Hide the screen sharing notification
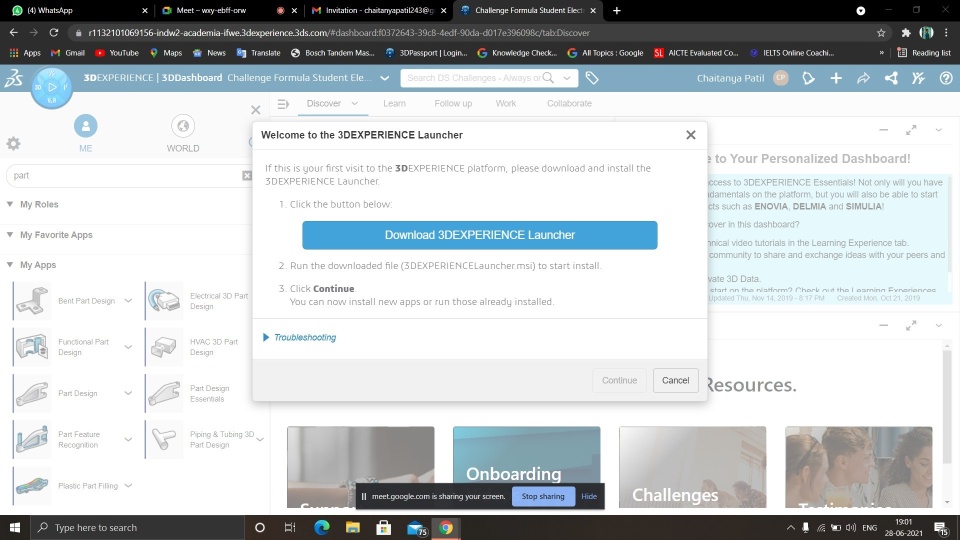 589,497
